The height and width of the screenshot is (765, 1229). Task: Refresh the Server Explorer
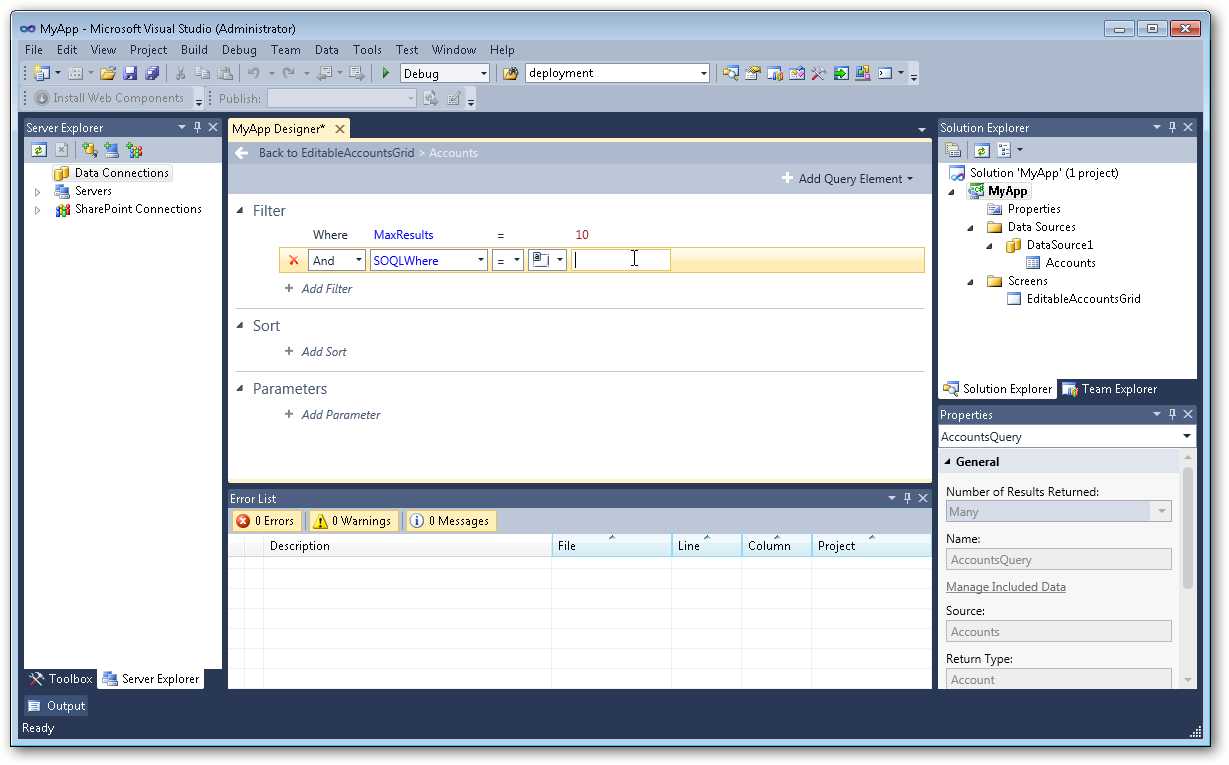point(39,149)
